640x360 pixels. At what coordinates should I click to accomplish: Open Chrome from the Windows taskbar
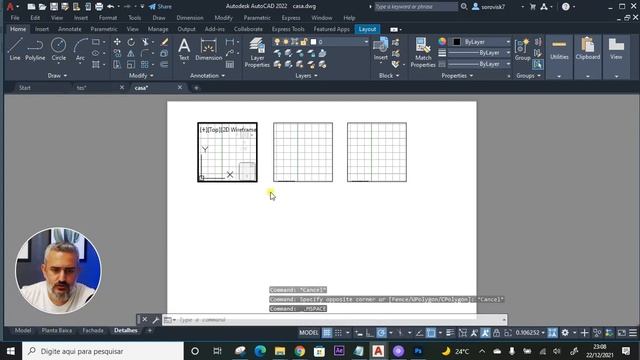pyautogui.click(x=300, y=351)
